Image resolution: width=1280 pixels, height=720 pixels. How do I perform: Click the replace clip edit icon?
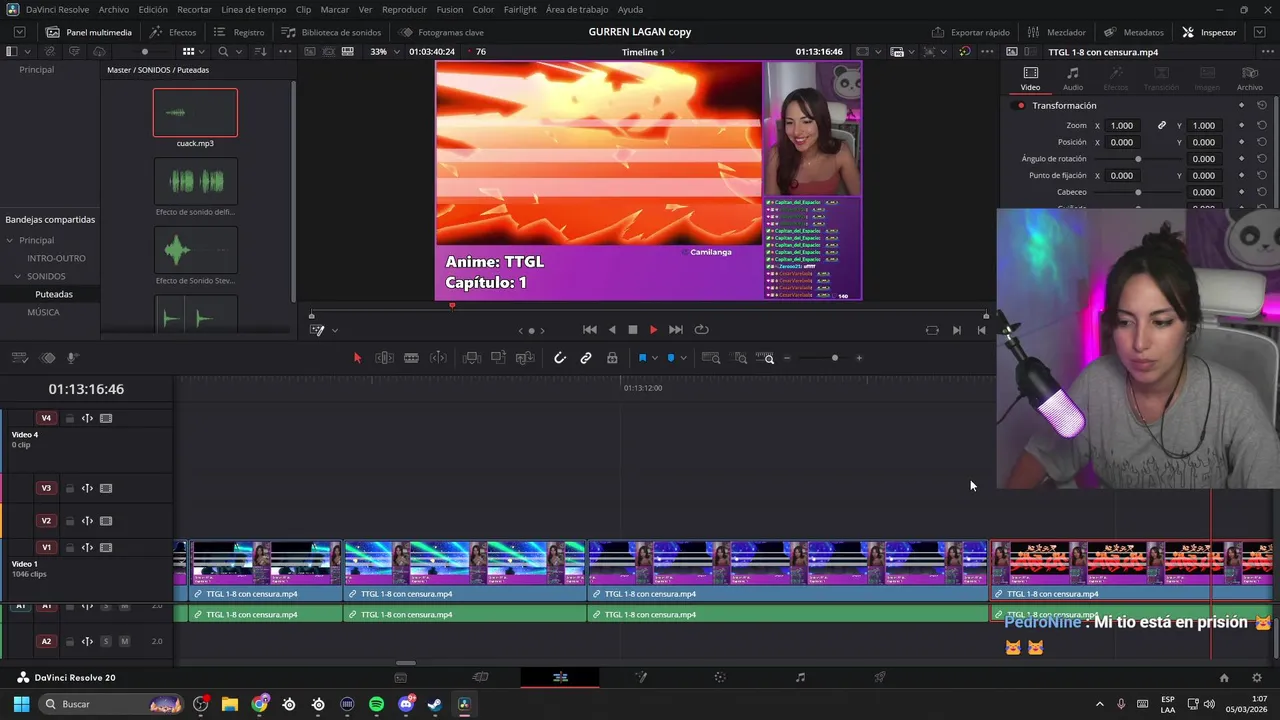point(525,358)
